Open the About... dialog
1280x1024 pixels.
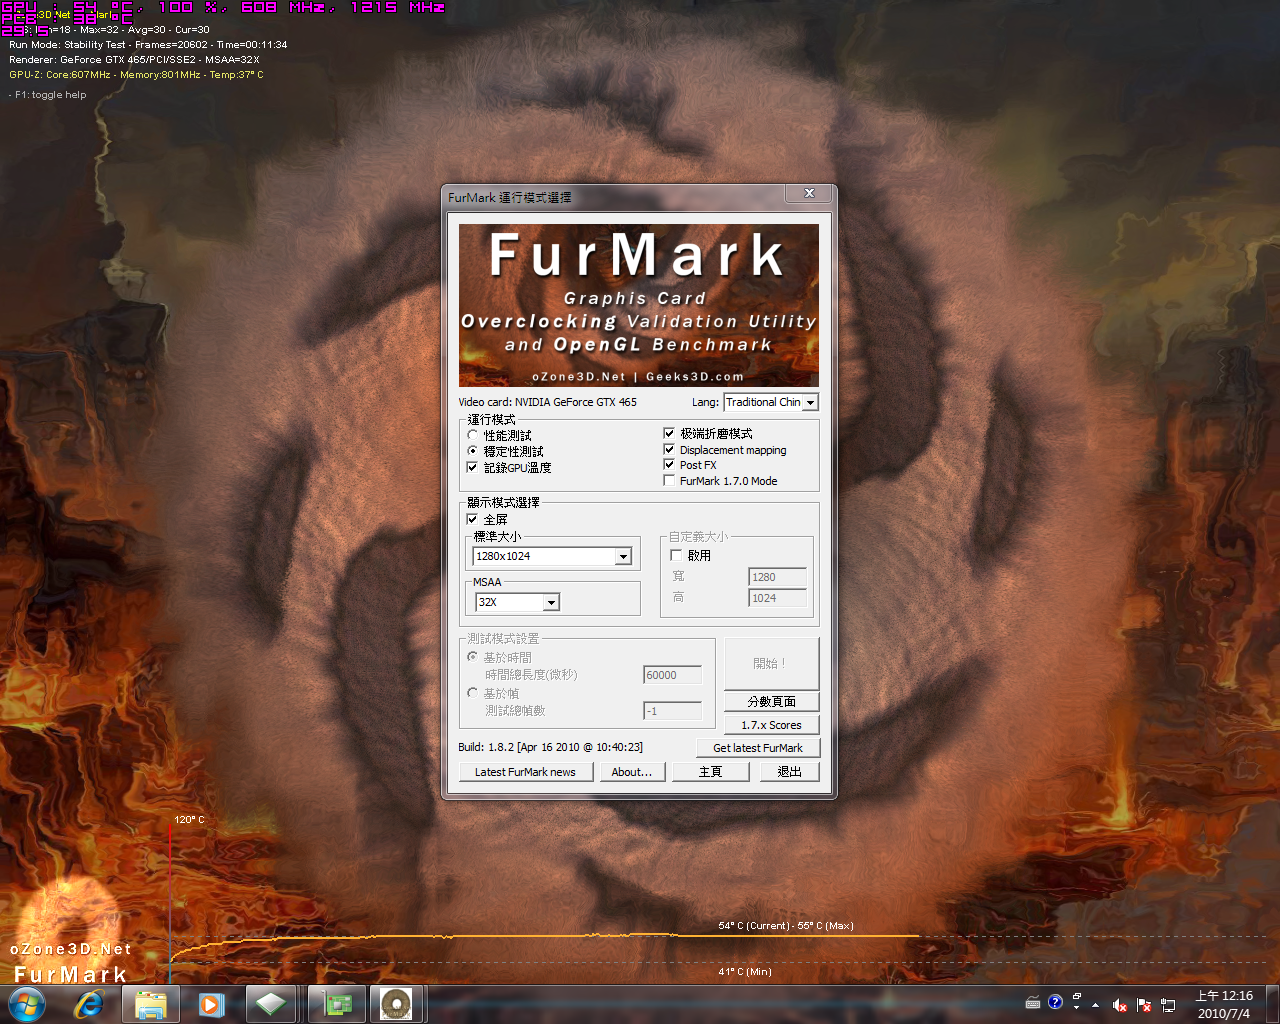632,772
